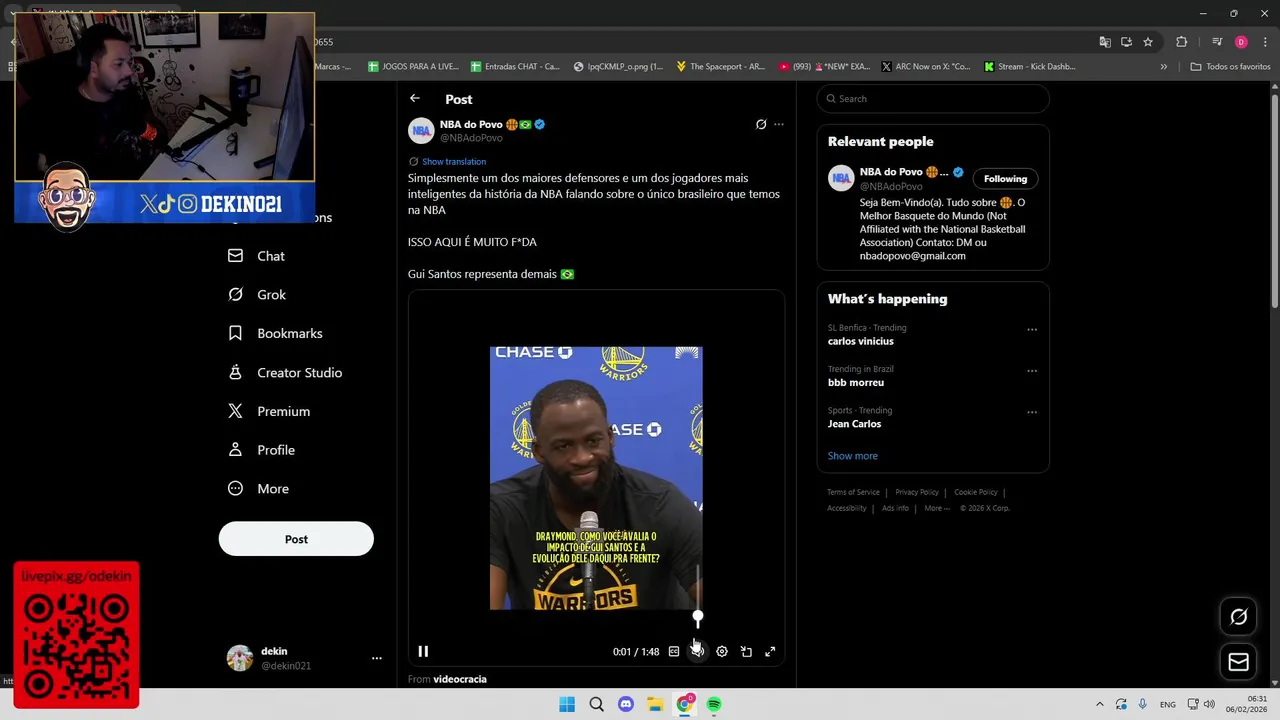This screenshot has width=1280, height=720.
Task: Click the Grok icon on the post header
Action: (761, 125)
